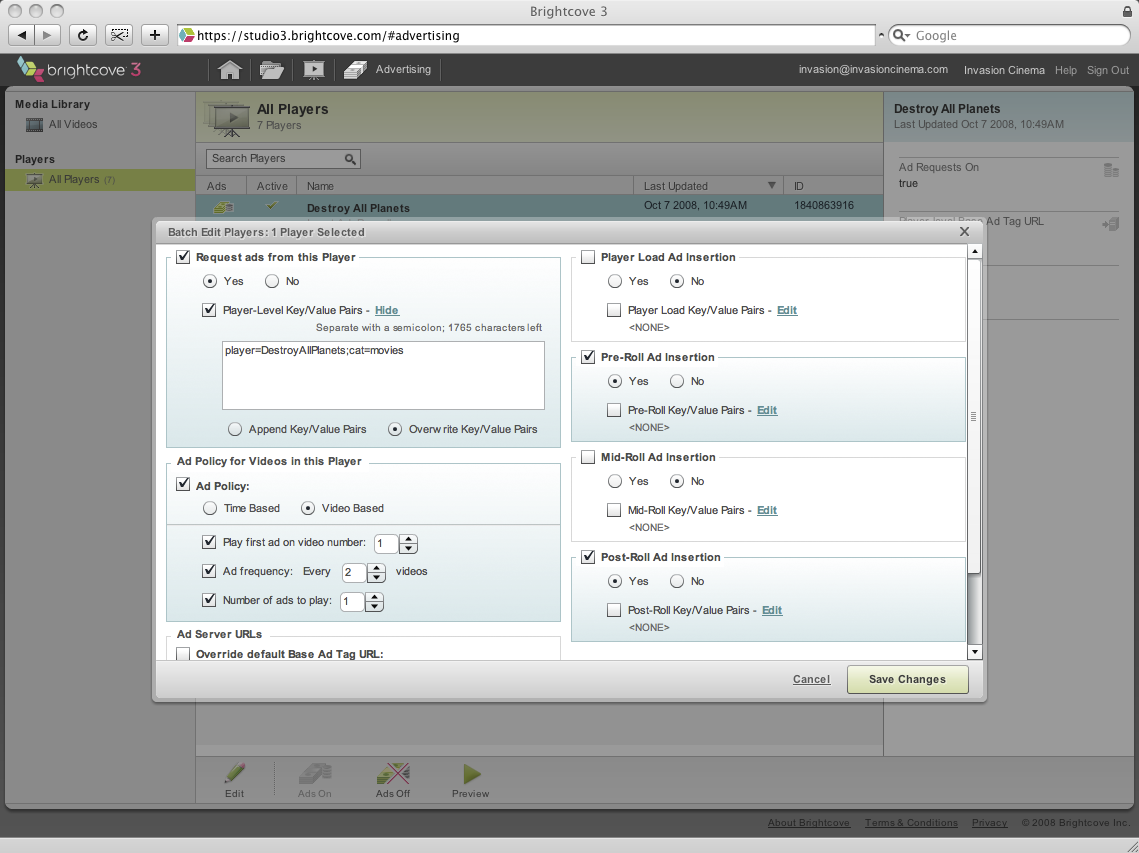The width and height of the screenshot is (1139, 853).
Task: Select Overwrite Key/Value Pairs option
Action: [x=394, y=429]
